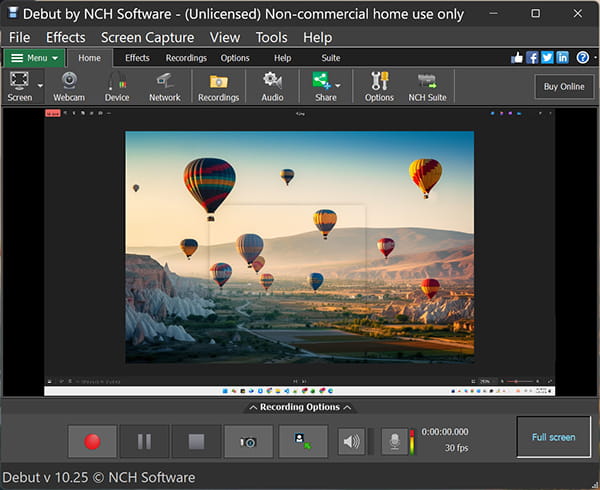Click the Share toolbar icon
600x490 pixels.
point(323,87)
